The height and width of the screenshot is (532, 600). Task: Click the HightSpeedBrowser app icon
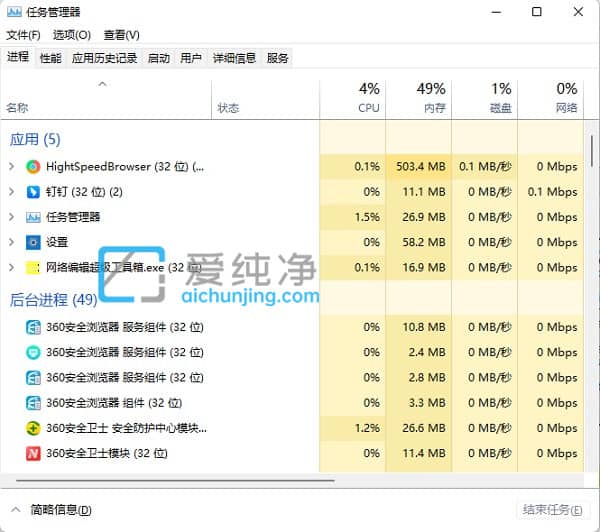(x=33, y=166)
